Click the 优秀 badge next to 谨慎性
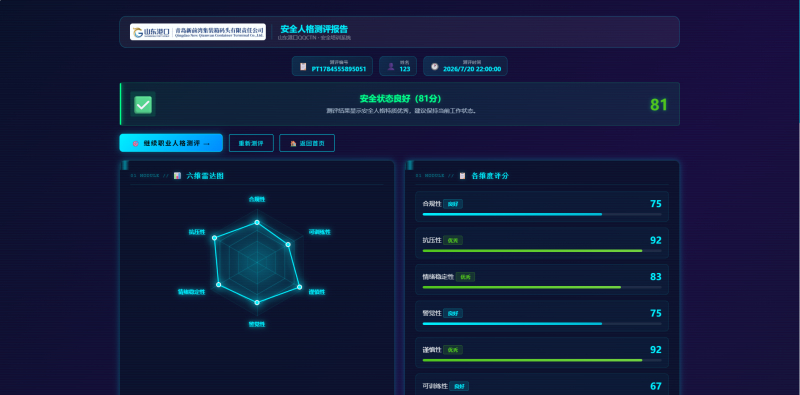The width and height of the screenshot is (800, 395). coord(453,350)
